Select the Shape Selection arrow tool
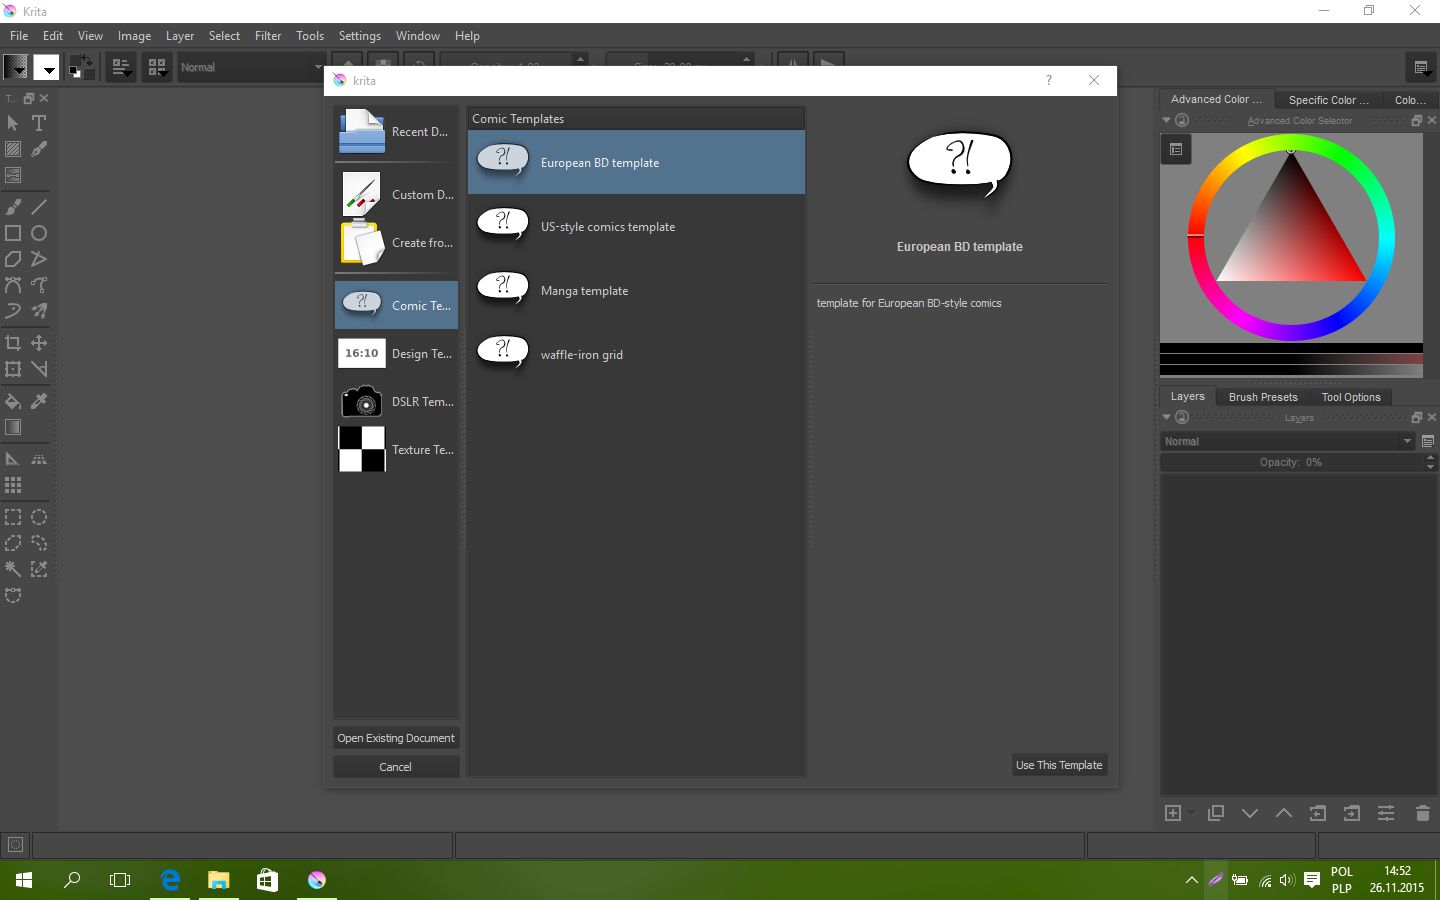This screenshot has height=900, width=1440. tap(13, 123)
